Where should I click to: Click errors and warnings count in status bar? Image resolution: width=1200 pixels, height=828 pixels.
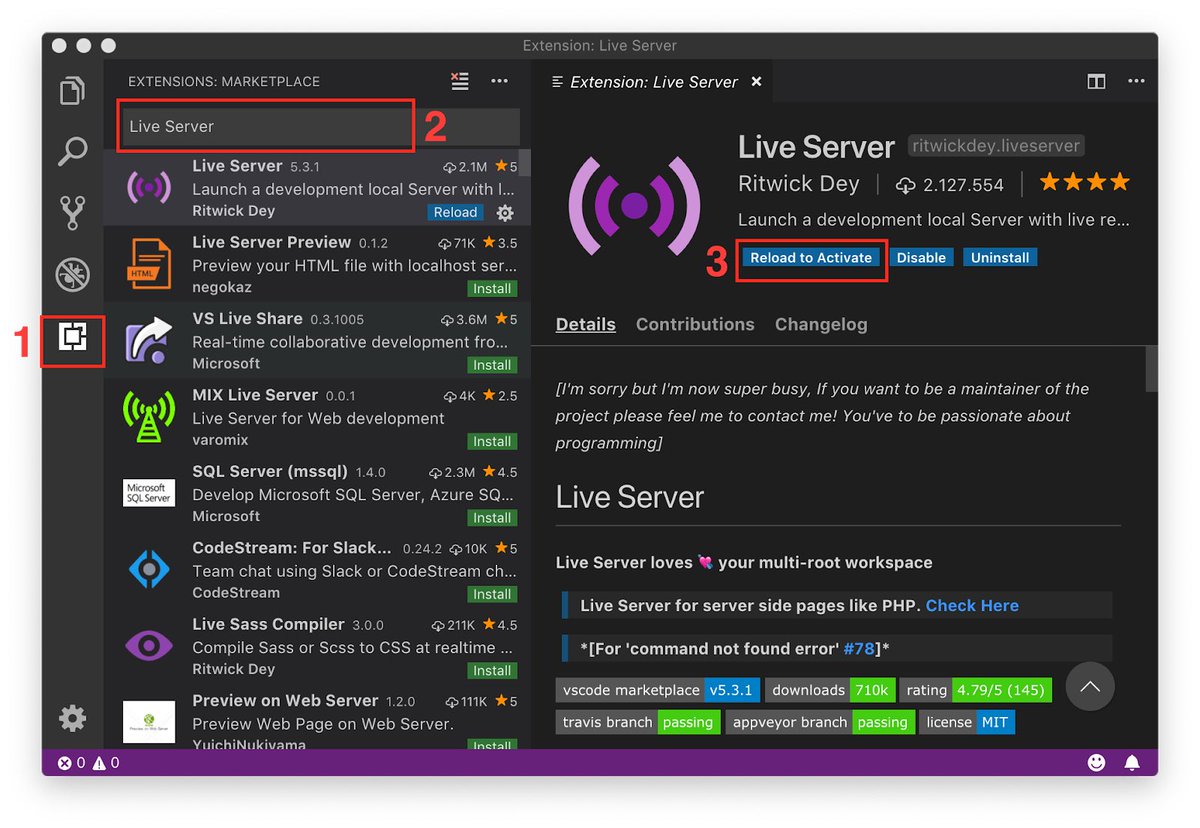tap(88, 762)
